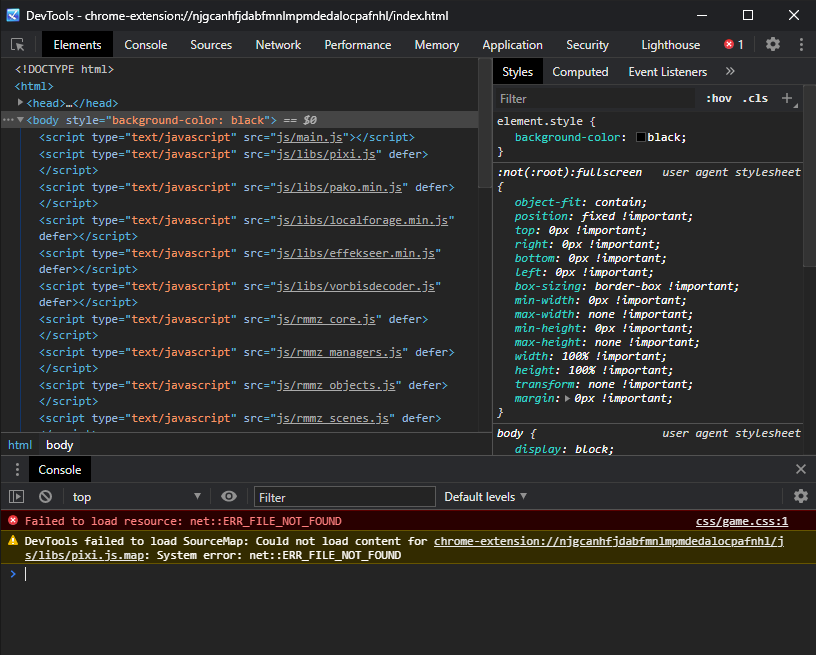
Task: Toggle the :hov element state panel
Action: pos(719,98)
